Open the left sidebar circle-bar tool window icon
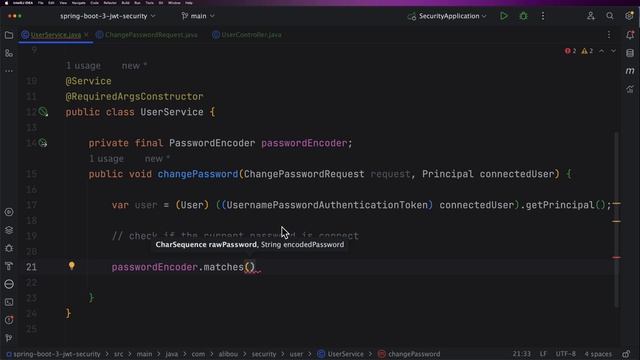The height and width of the screenshot is (360, 640). 9,284
